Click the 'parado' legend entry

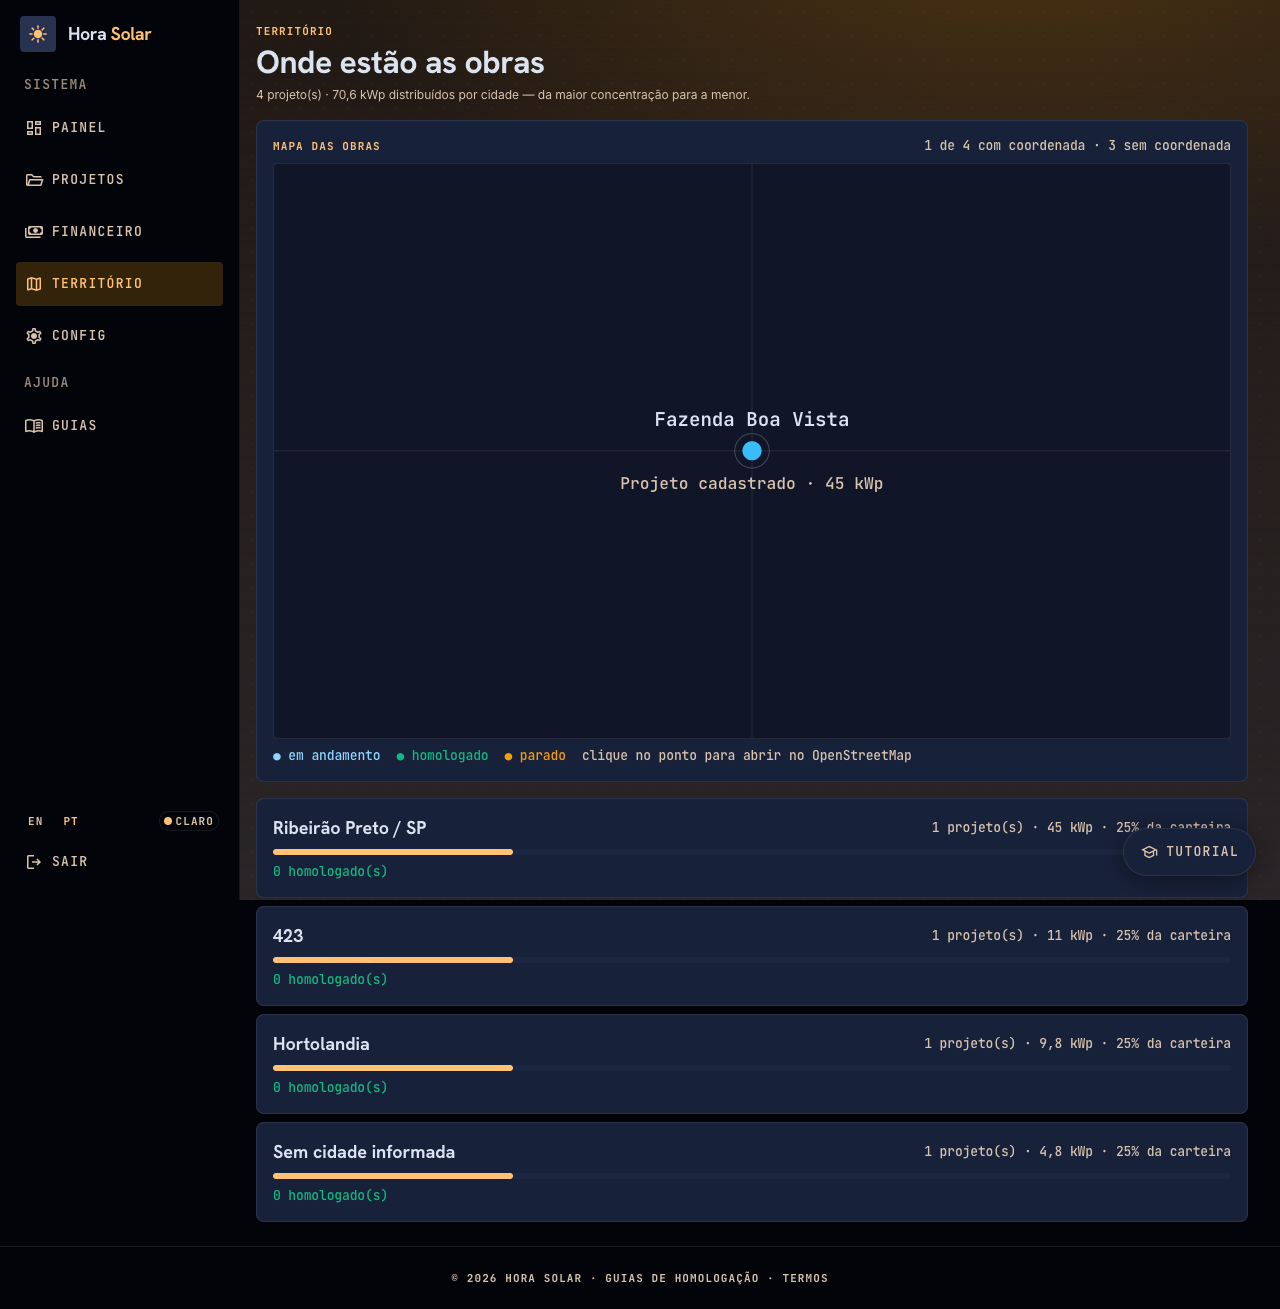pyautogui.click(x=535, y=756)
